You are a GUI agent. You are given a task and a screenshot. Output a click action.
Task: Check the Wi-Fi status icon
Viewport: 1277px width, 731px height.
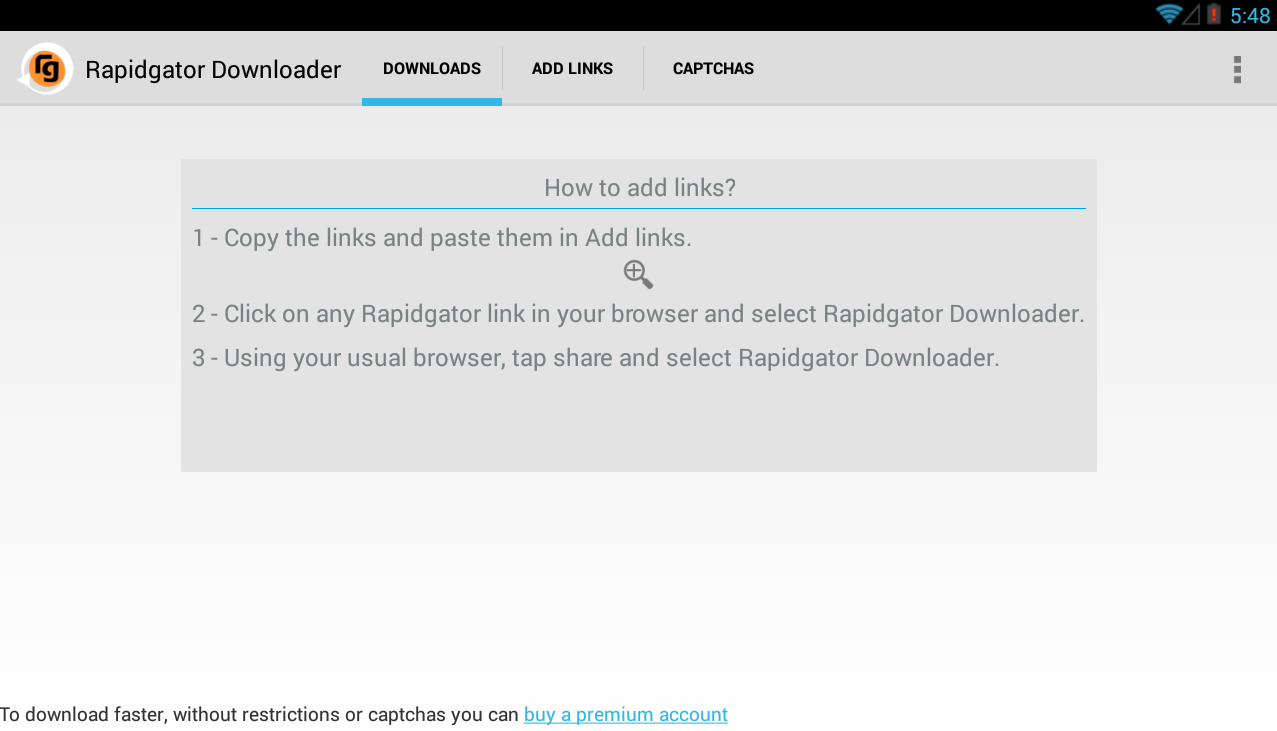(1168, 14)
